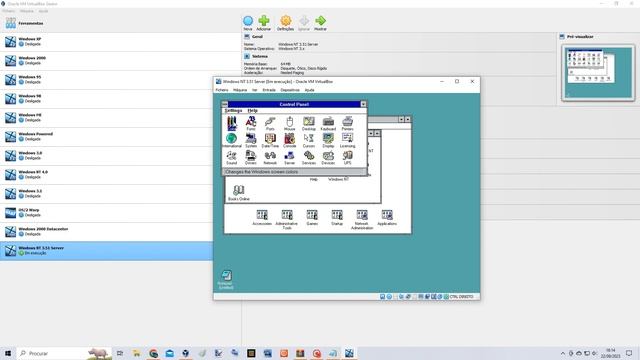640x360 pixels.
Task: Open the Fonts applet in Control Panel
Action: pos(251,123)
